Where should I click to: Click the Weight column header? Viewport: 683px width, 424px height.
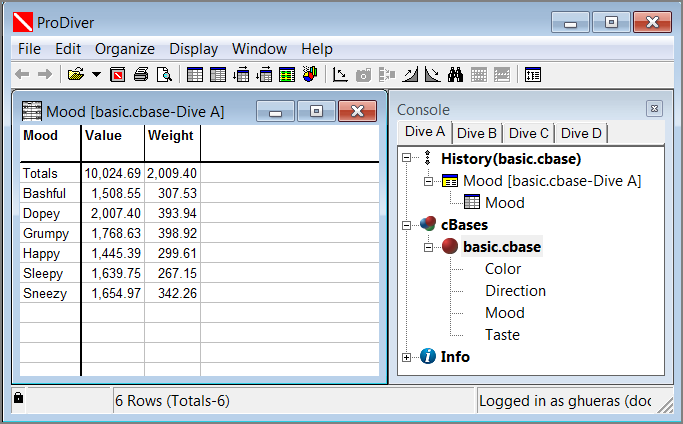tap(171, 136)
